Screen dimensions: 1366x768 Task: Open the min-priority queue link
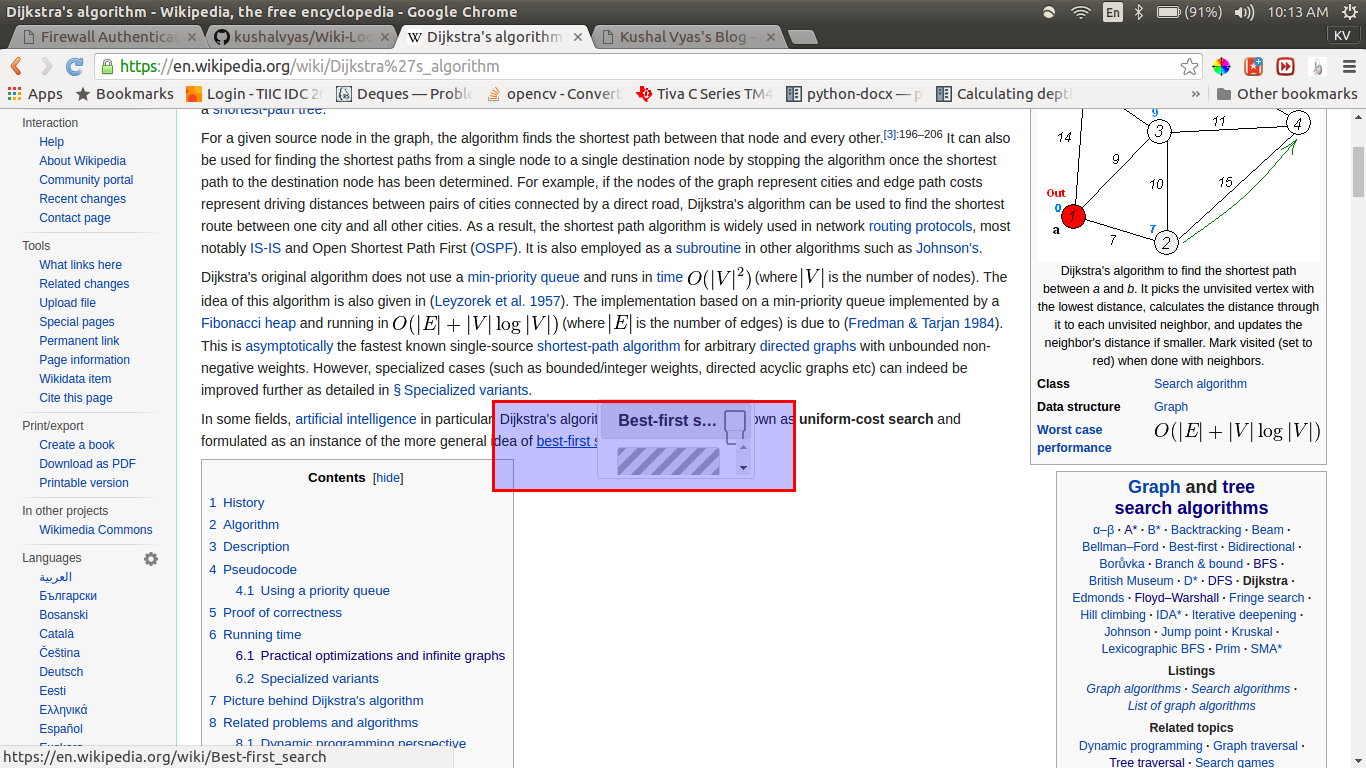tap(523, 277)
